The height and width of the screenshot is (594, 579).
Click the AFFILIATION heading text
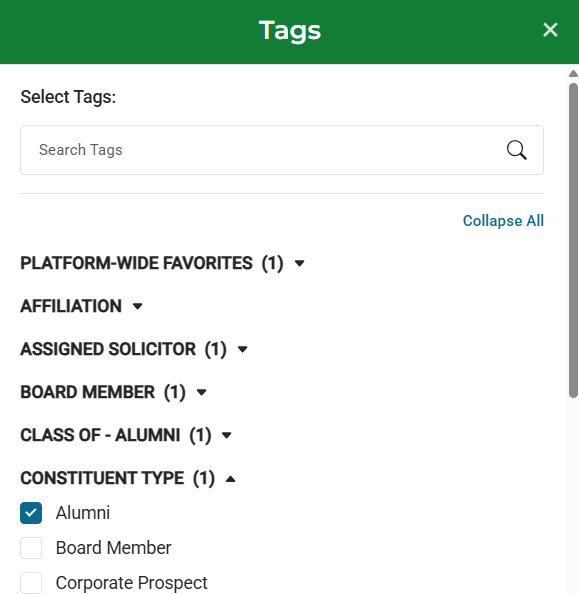coord(71,306)
